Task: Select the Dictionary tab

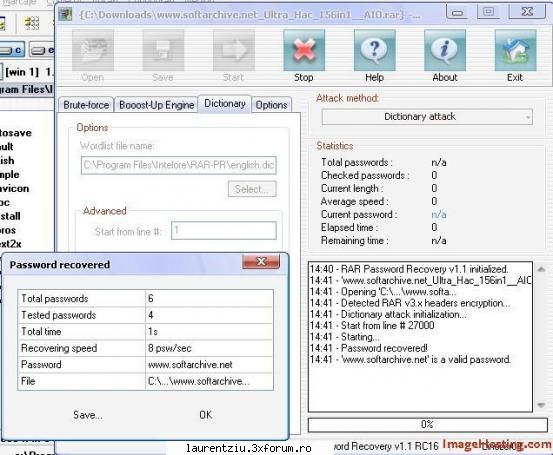Action: coord(225,104)
